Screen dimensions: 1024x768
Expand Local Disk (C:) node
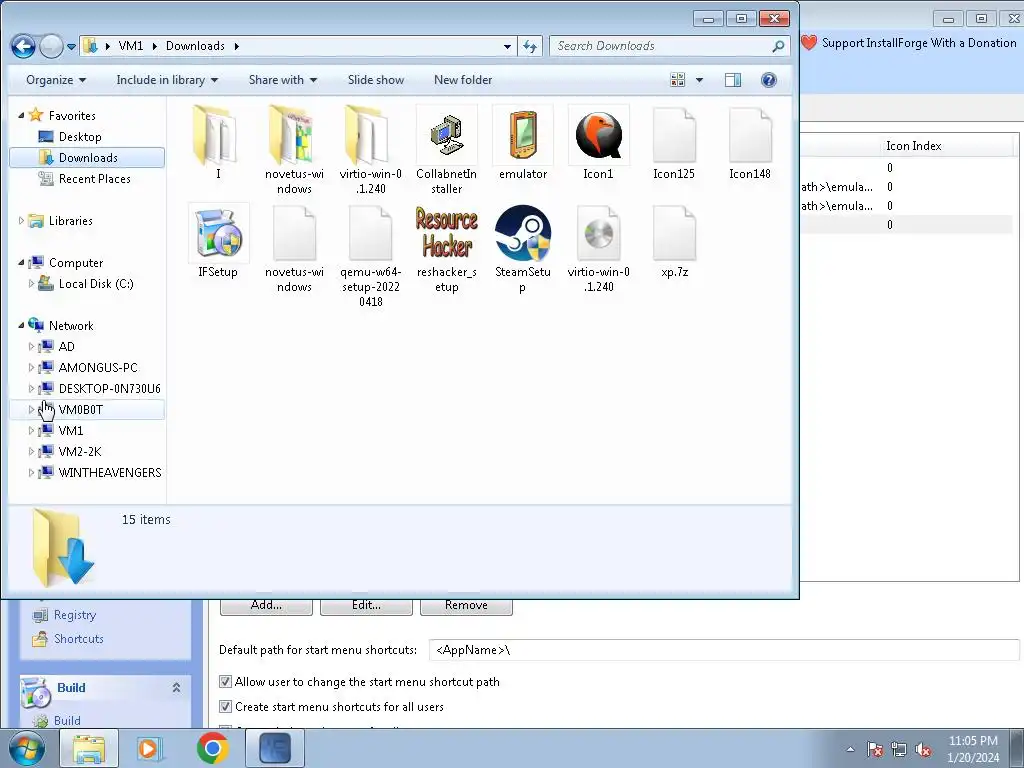pos(31,283)
